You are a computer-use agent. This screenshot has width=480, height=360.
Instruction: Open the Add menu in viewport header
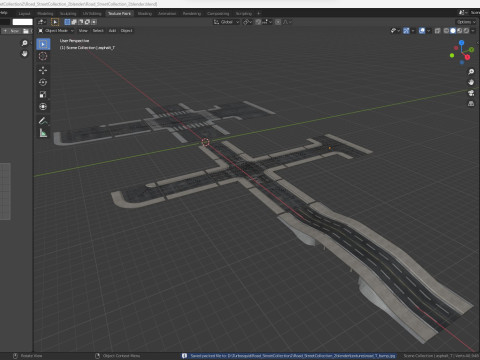[x=112, y=31]
